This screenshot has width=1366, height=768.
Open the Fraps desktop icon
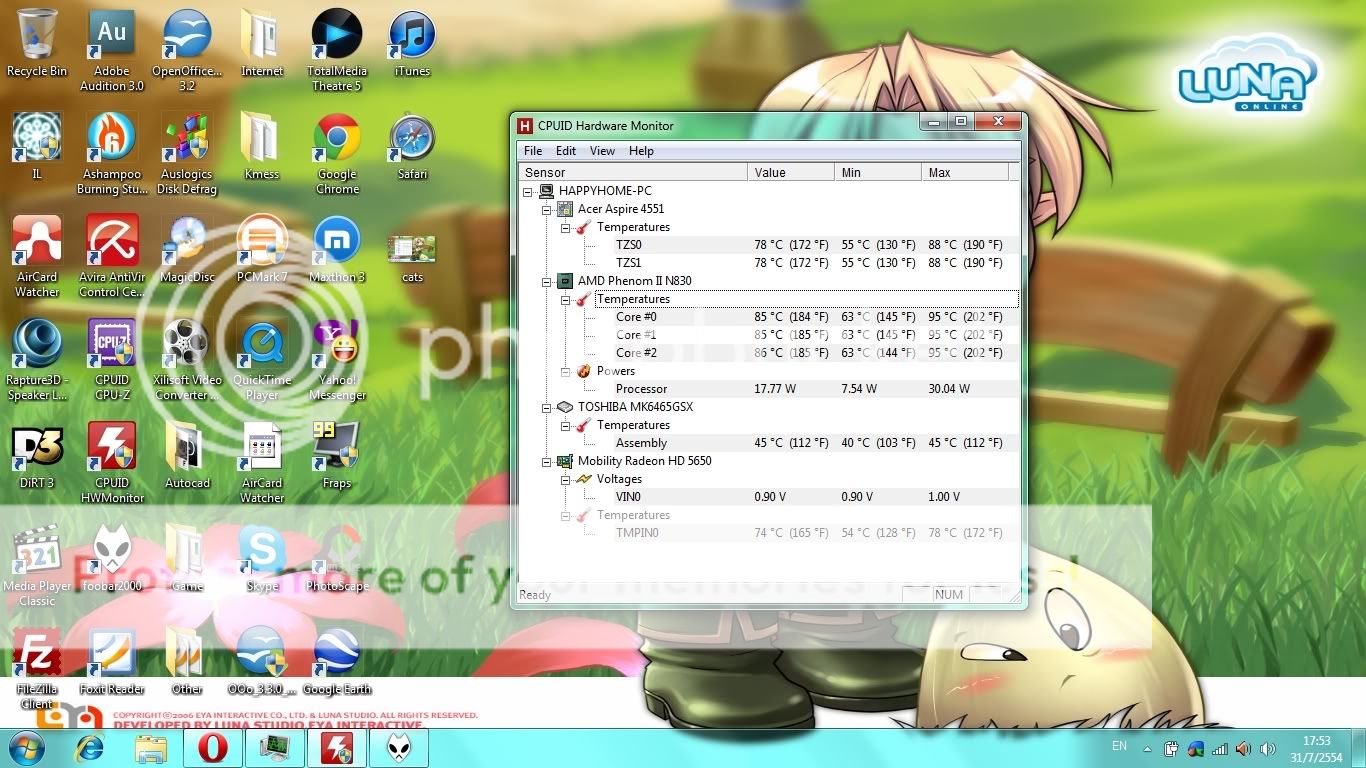[337, 449]
